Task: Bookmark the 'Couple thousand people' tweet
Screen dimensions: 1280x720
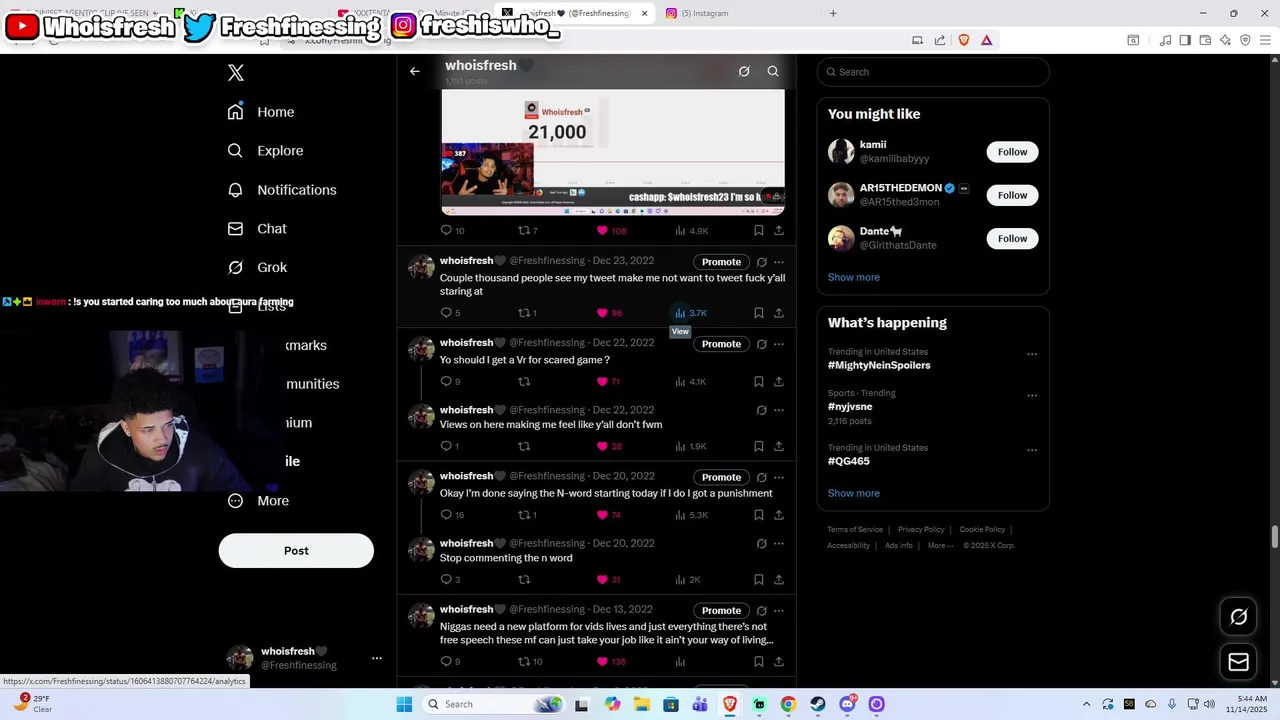Action: pos(759,313)
